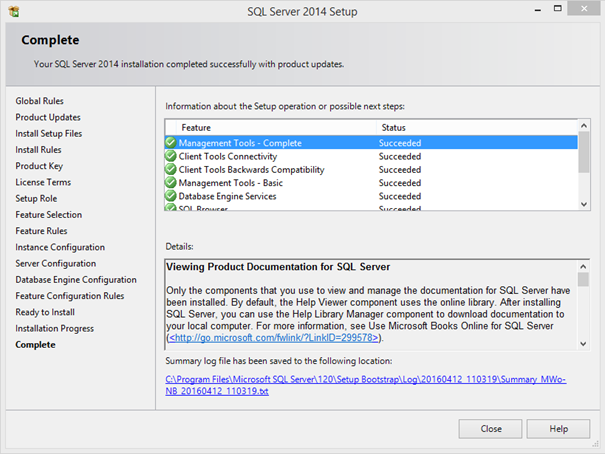Click the License Terms step

click(x=43, y=182)
